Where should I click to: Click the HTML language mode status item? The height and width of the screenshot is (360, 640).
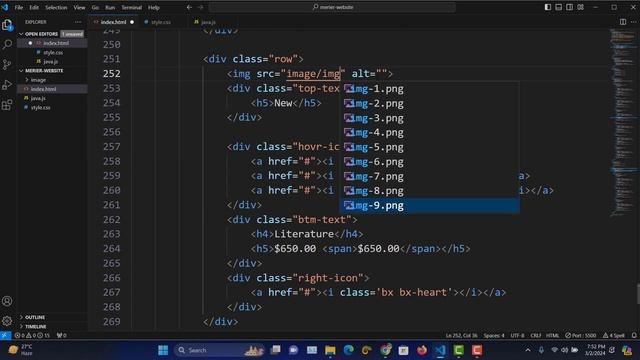tap(552, 336)
